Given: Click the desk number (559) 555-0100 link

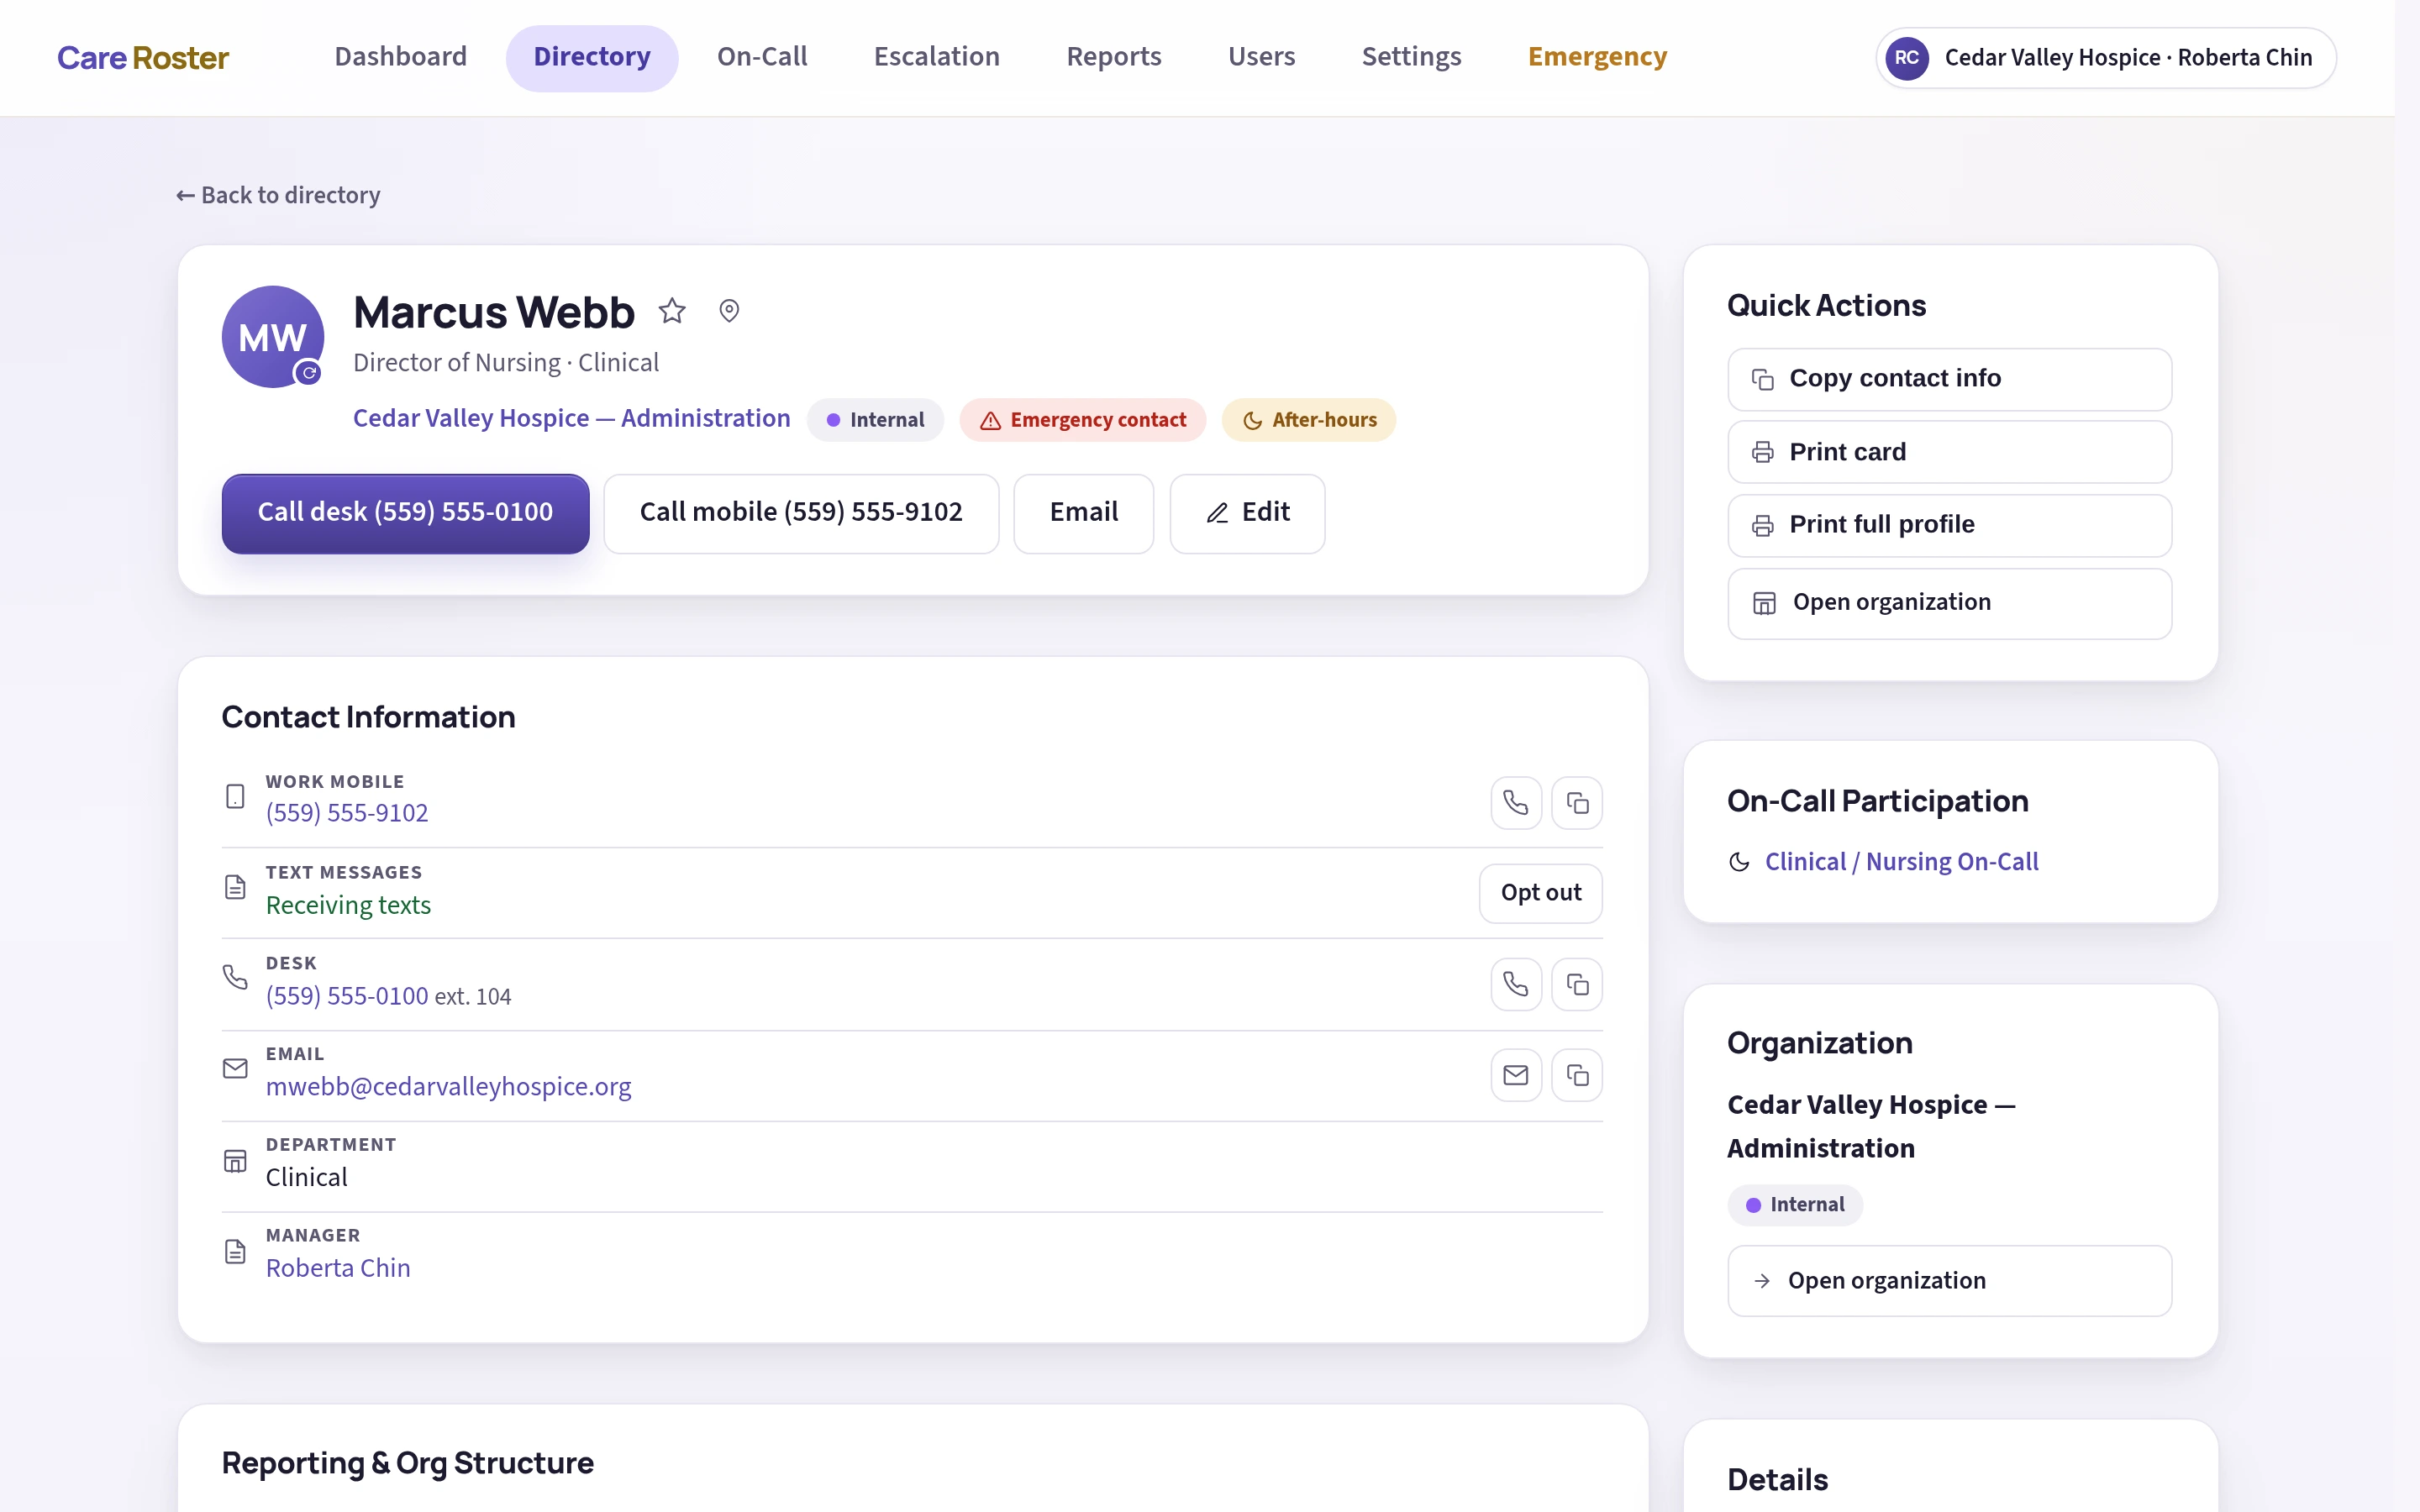Looking at the screenshot, I should coord(347,996).
